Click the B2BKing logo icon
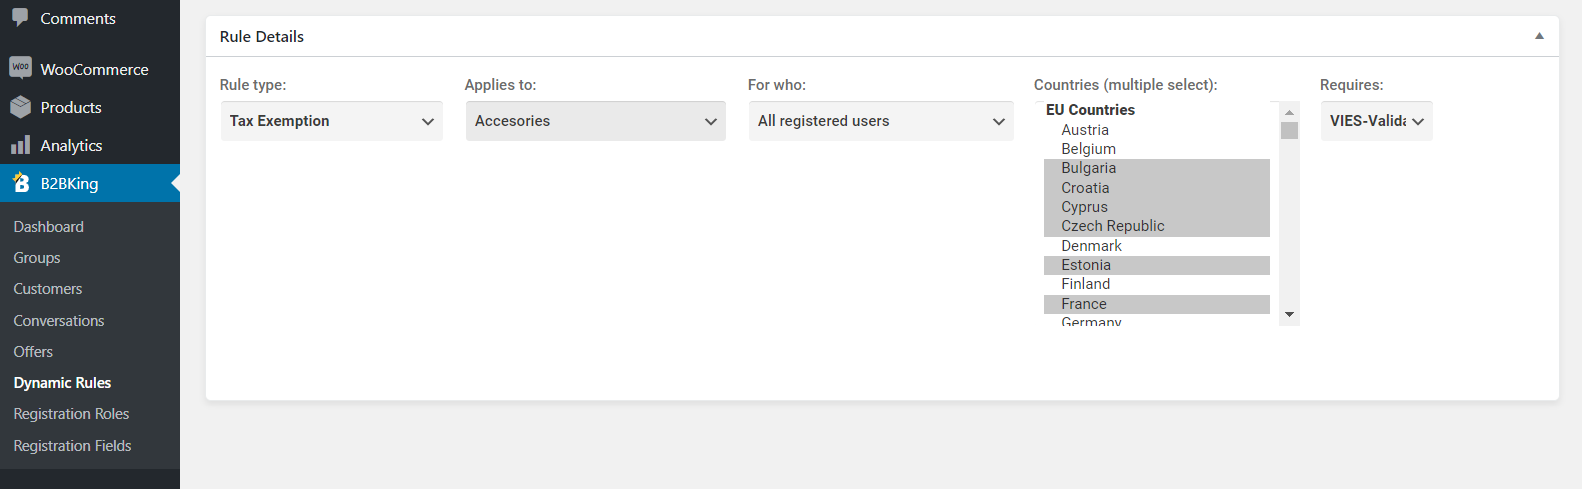The image size is (1582, 489). (x=20, y=183)
